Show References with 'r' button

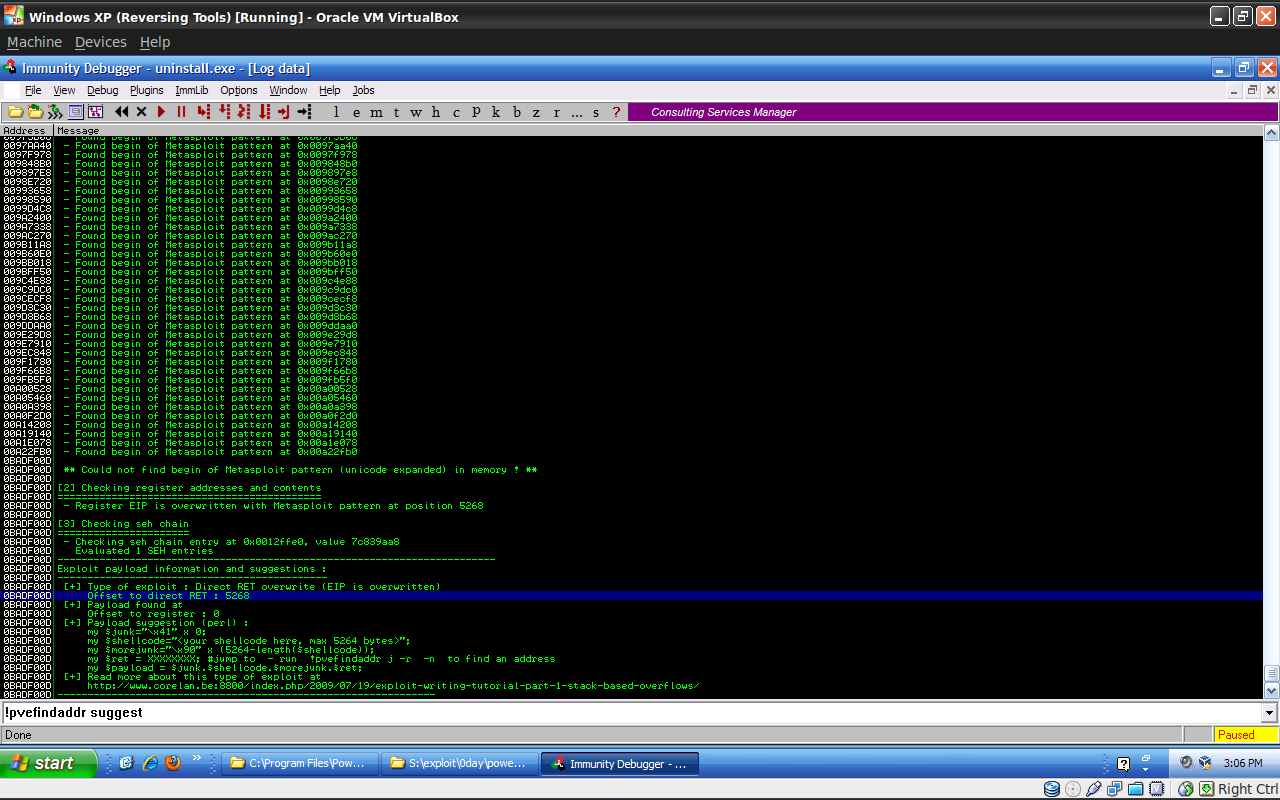(556, 112)
